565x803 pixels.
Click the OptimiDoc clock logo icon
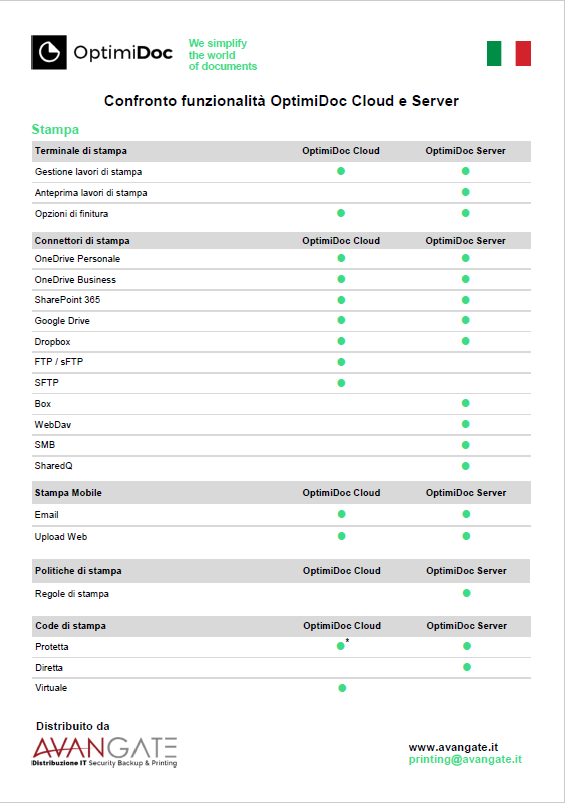[49, 52]
